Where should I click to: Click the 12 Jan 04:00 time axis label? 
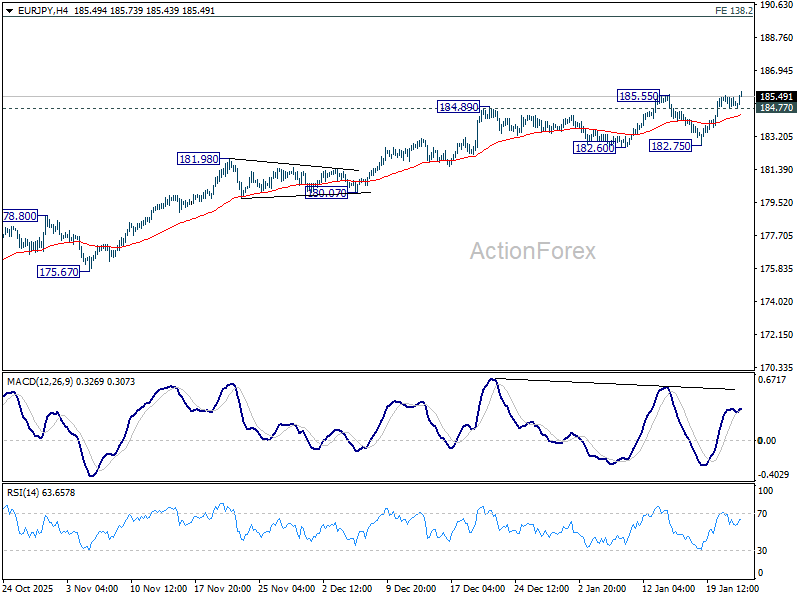[668, 589]
